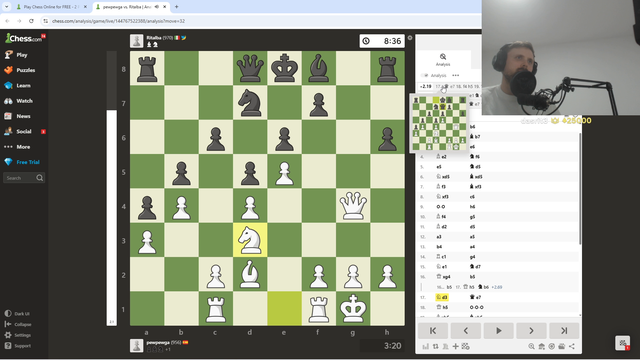Select the white queen on g4
This screenshot has width=640, height=360.
click(x=353, y=206)
